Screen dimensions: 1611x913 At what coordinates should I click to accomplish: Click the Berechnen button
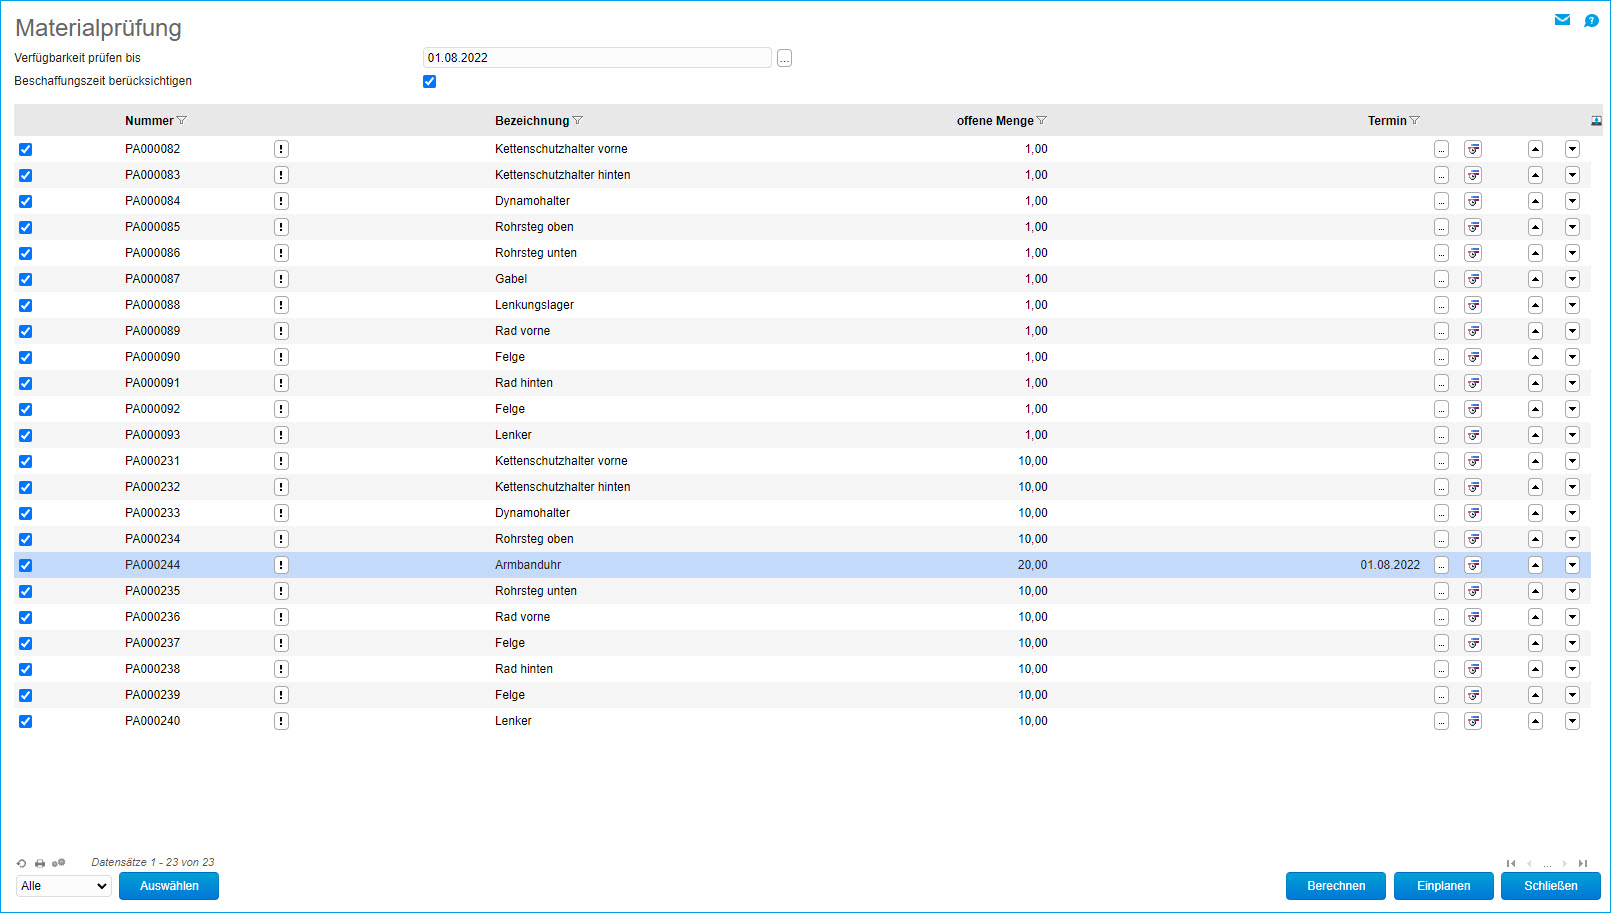click(1336, 886)
